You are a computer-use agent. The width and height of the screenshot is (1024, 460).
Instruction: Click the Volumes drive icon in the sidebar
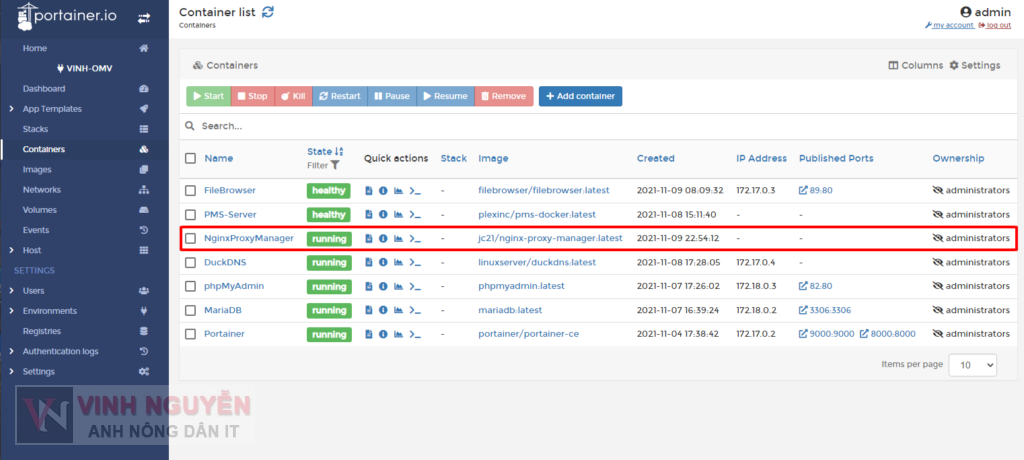pos(144,210)
